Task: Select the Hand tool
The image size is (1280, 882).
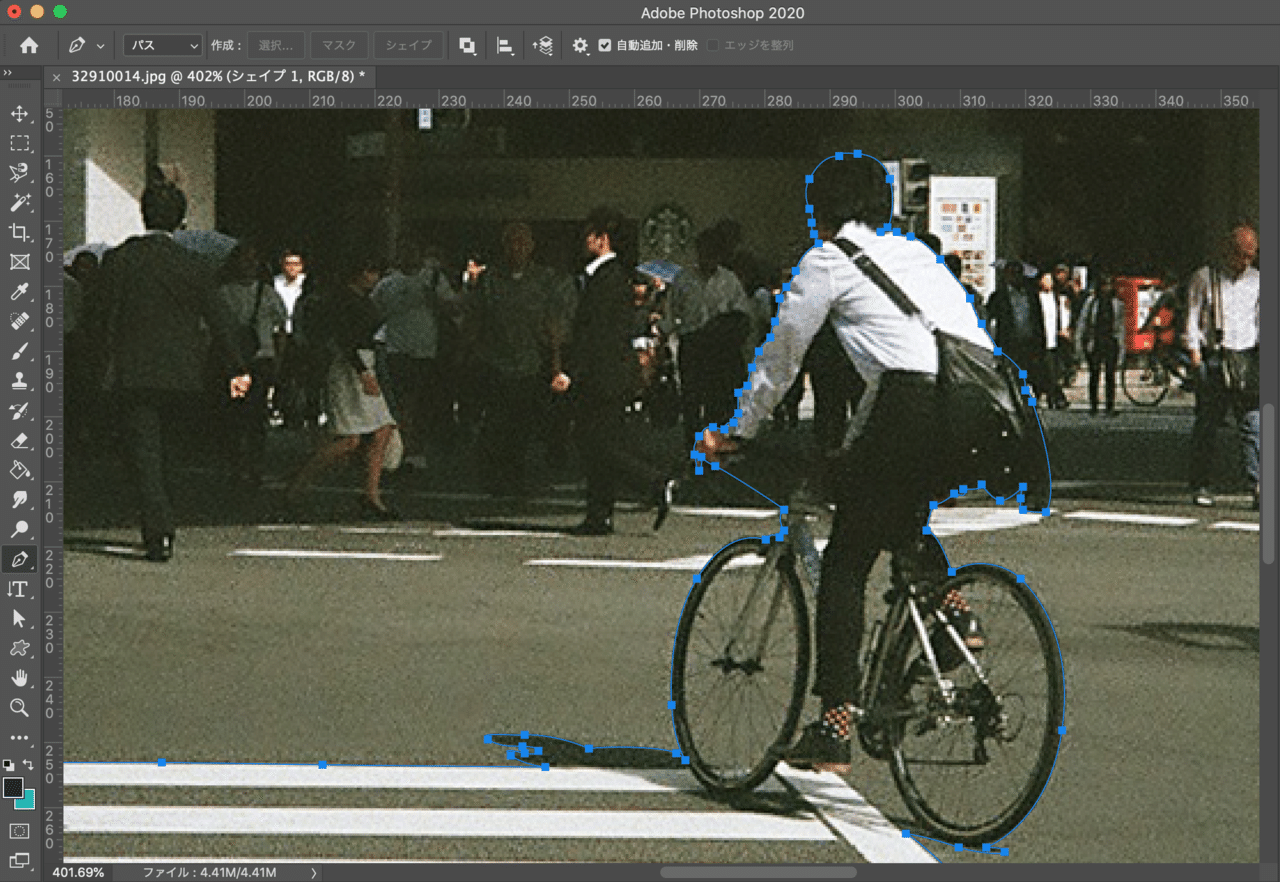Action: pos(19,678)
